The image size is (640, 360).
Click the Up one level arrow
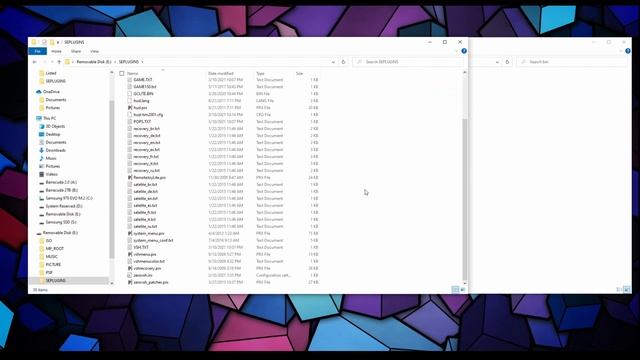[x=59, y=62]
